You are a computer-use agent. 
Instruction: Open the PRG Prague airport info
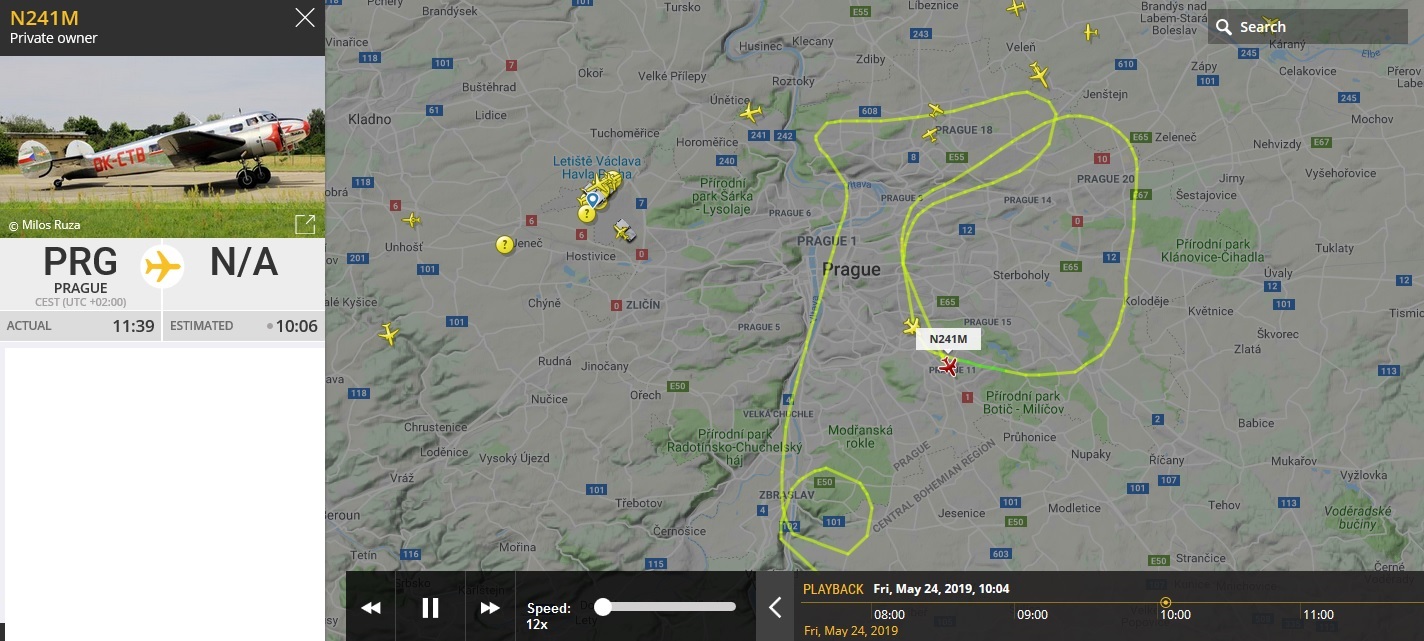click(x=81, y=270)
